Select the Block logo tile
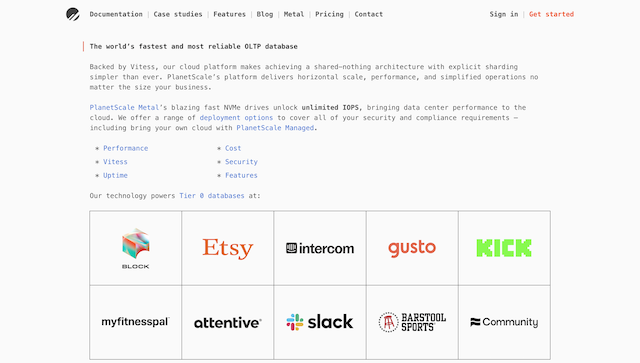Viewport: 640px width, 363px height. (x=136, y=248)
